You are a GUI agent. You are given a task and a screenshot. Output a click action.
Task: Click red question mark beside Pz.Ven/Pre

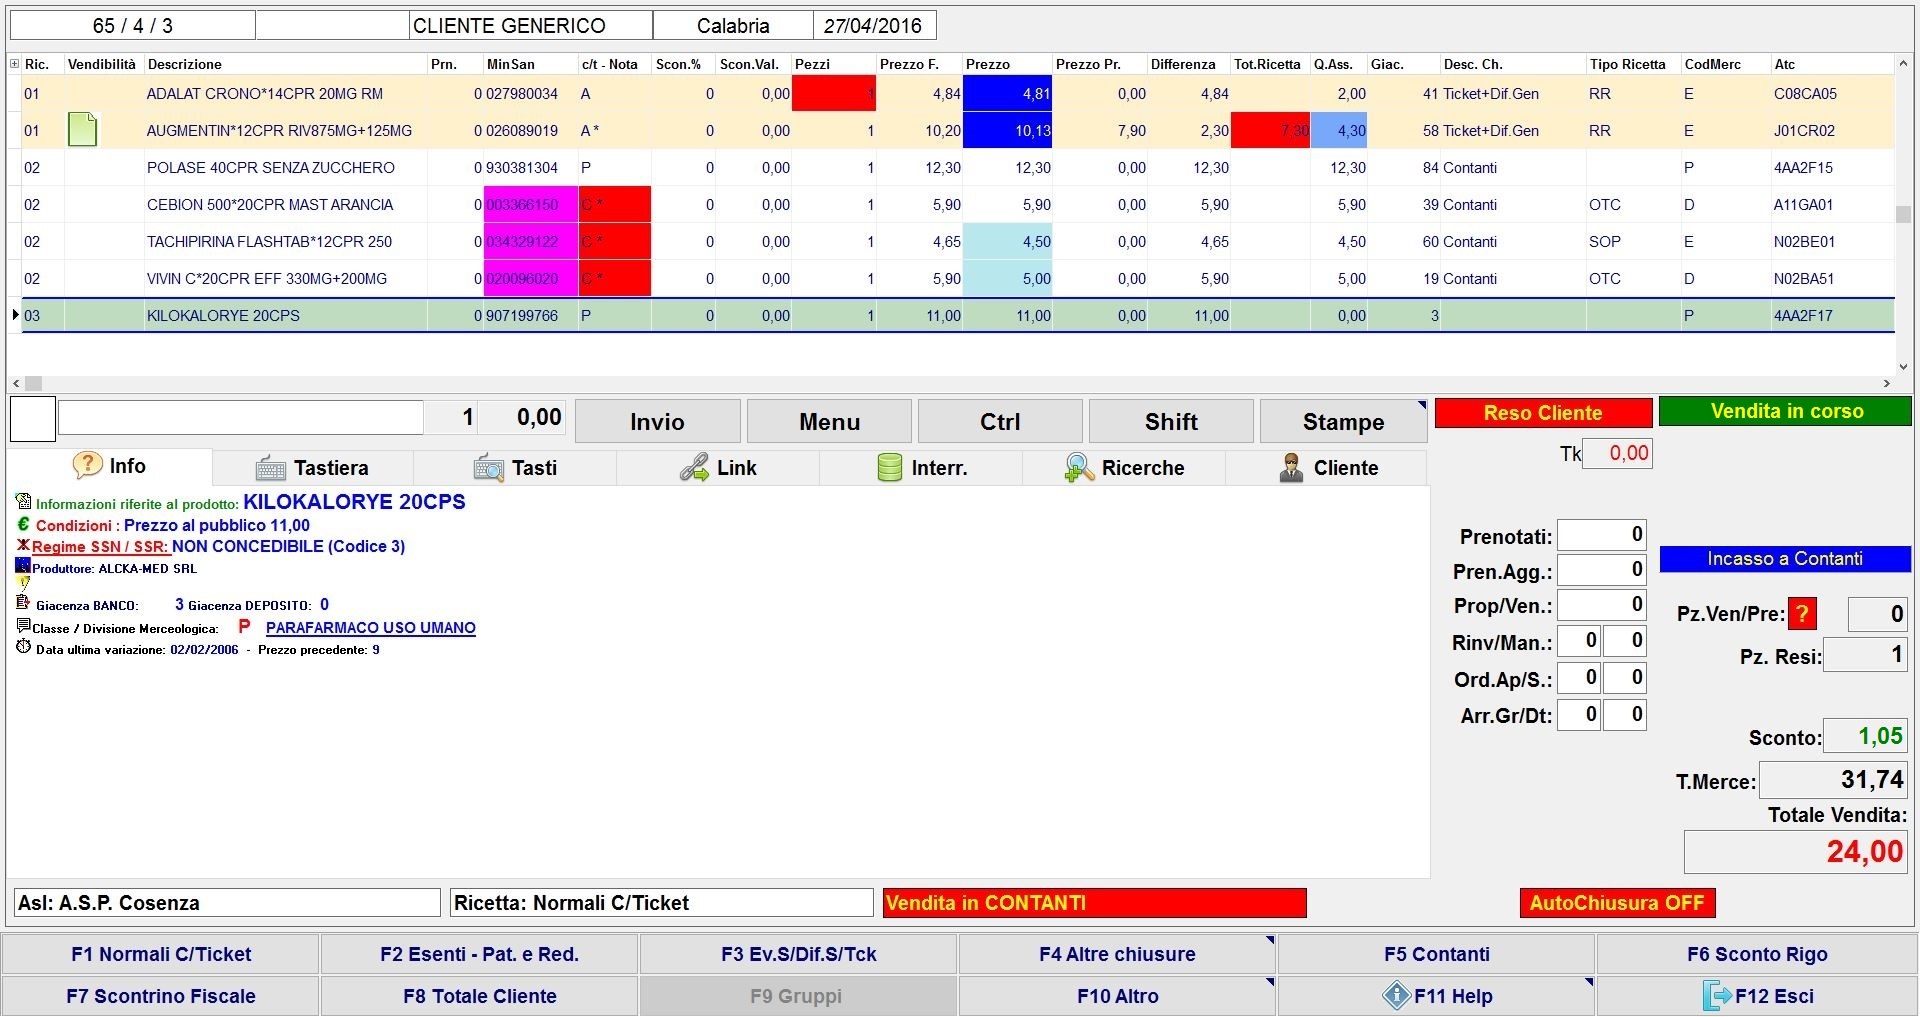pyautogui.click(x=1802, y=614)
